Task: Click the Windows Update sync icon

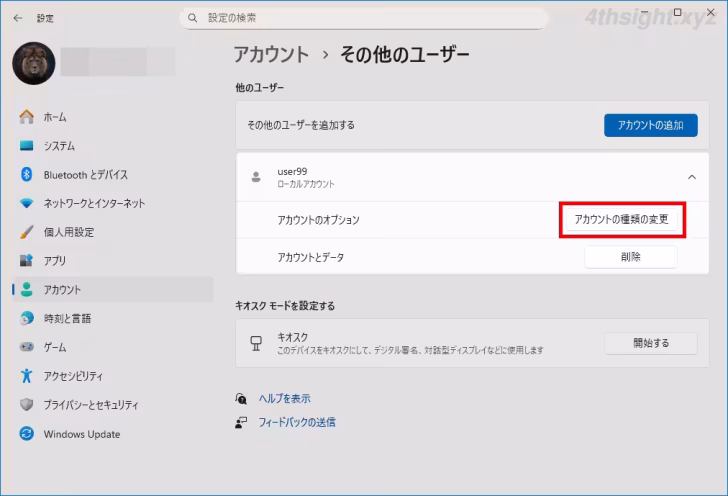Action: (x=27, y=434)
